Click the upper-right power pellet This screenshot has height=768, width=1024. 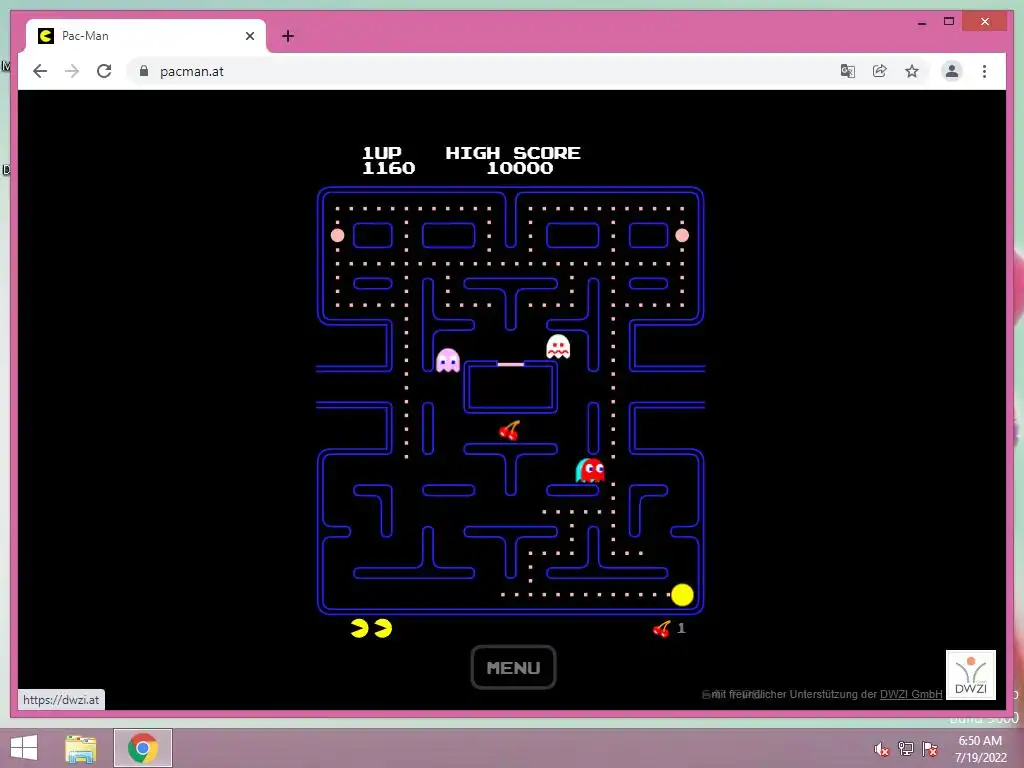tap(682, 235)
